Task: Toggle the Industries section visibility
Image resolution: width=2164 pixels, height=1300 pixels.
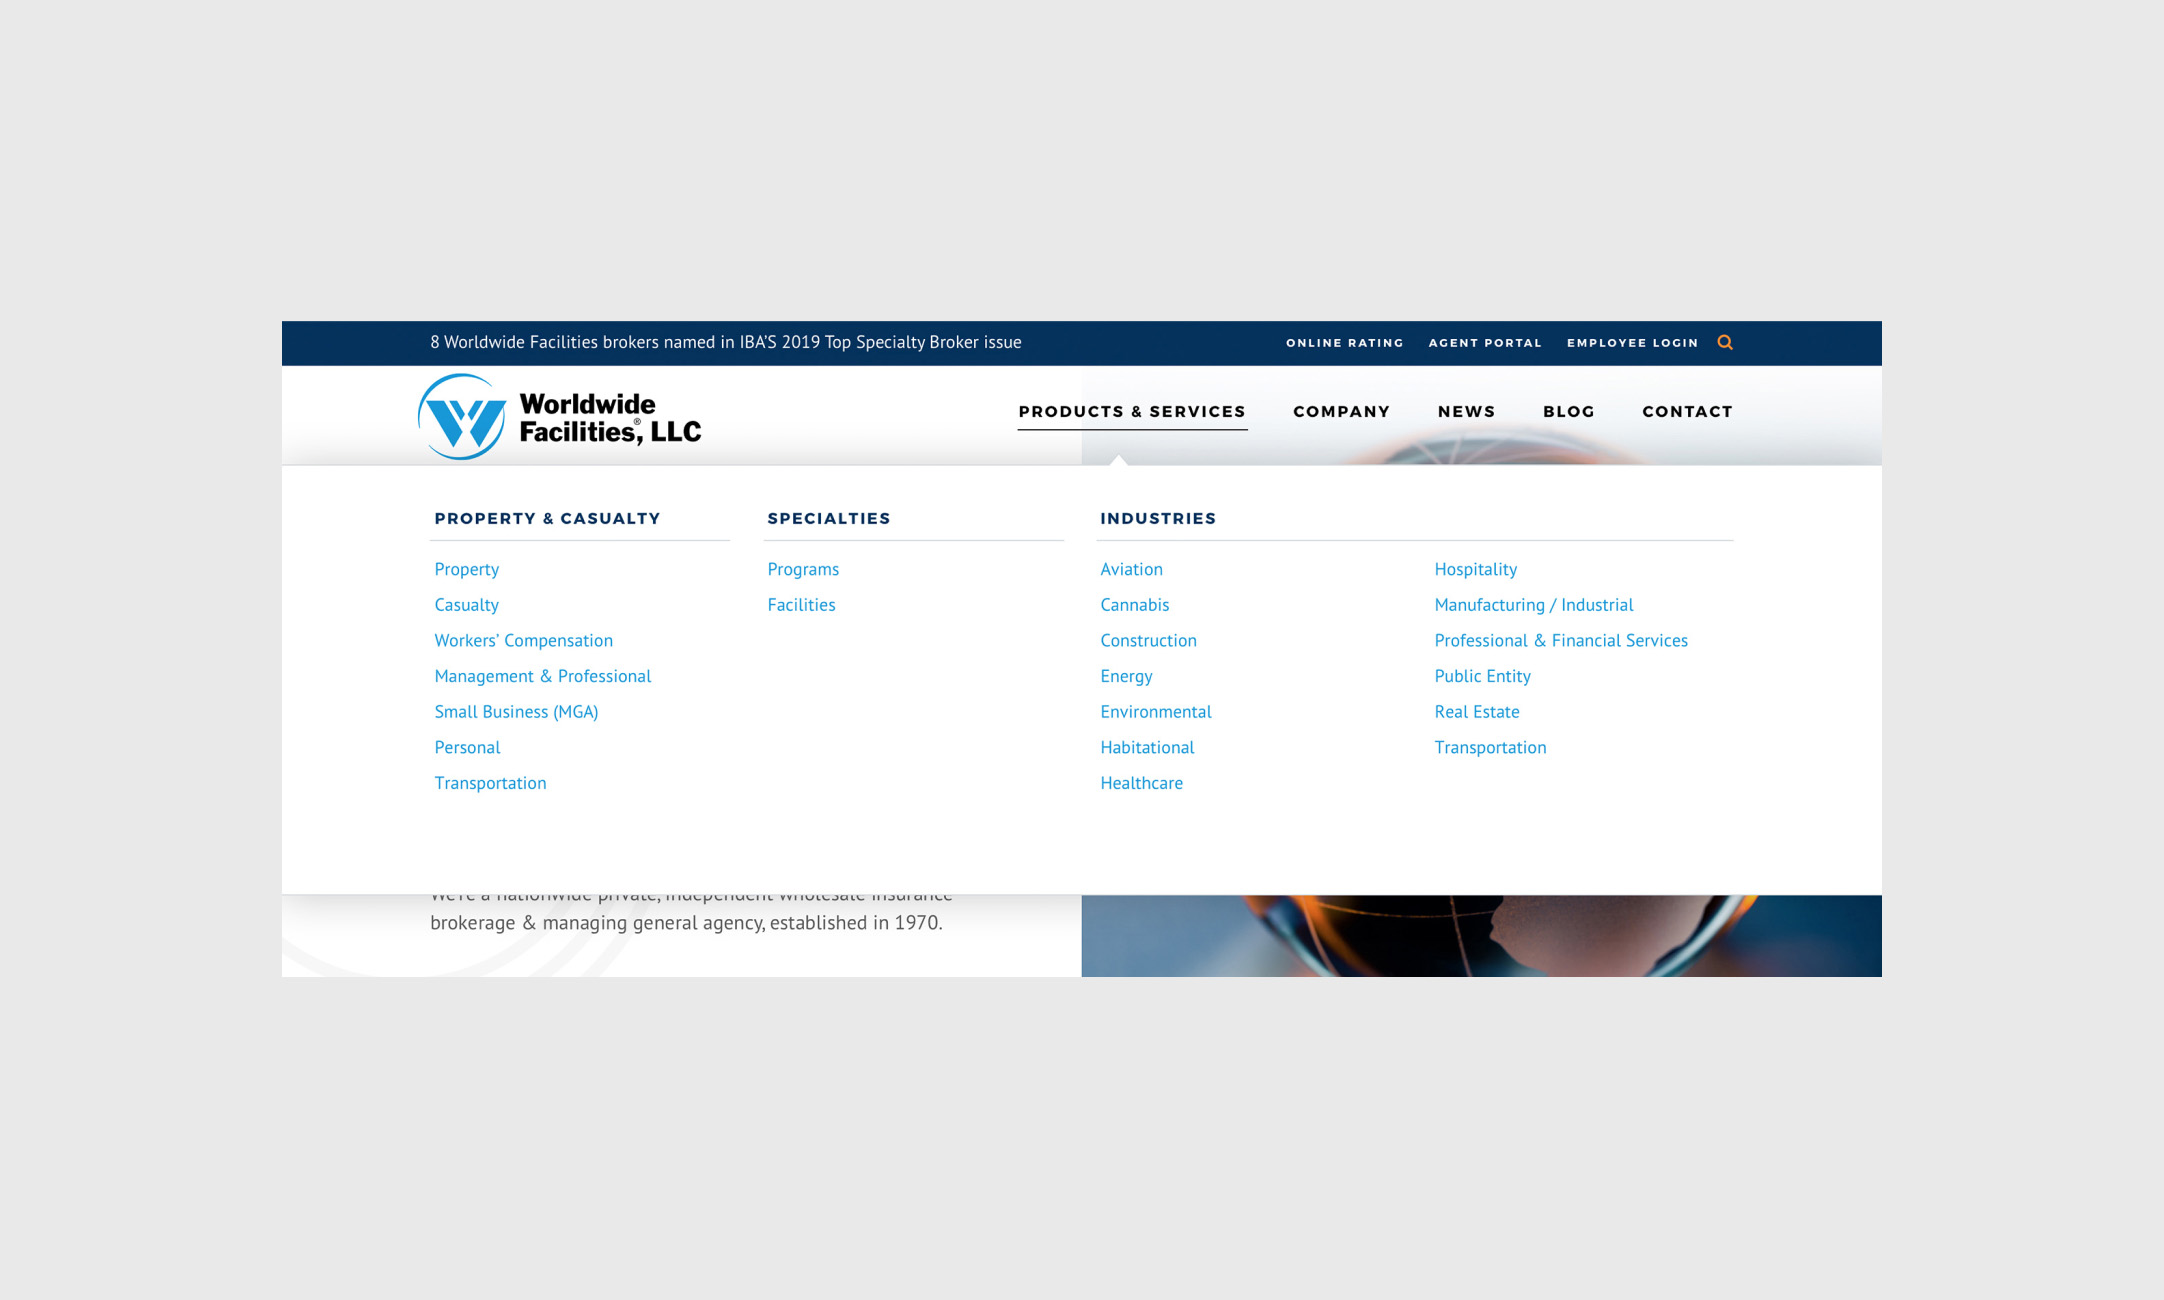Action: (1159, 518)
